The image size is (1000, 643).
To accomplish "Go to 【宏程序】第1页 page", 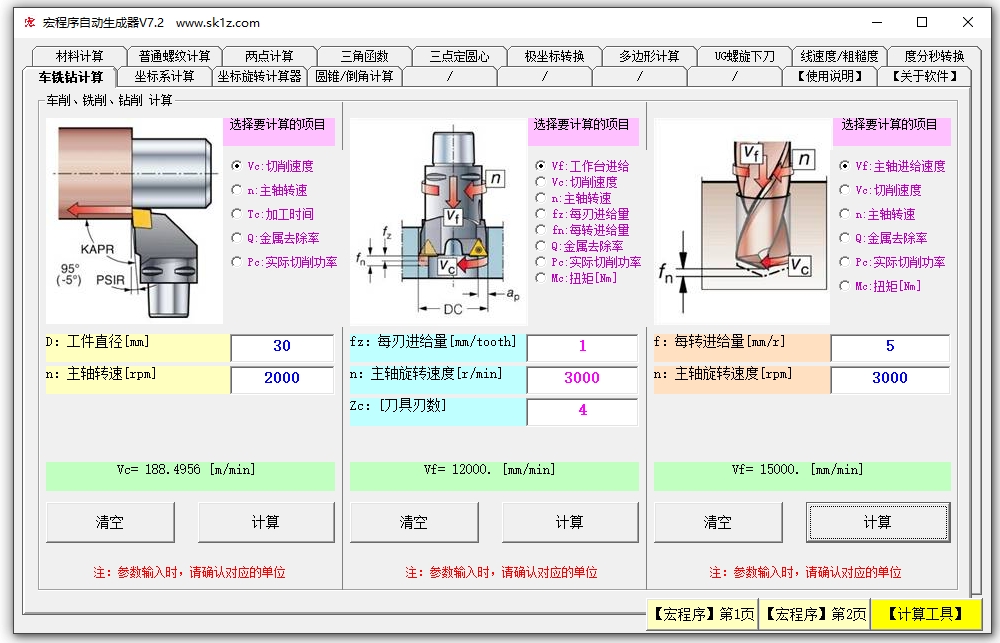I will coord(701,614).
